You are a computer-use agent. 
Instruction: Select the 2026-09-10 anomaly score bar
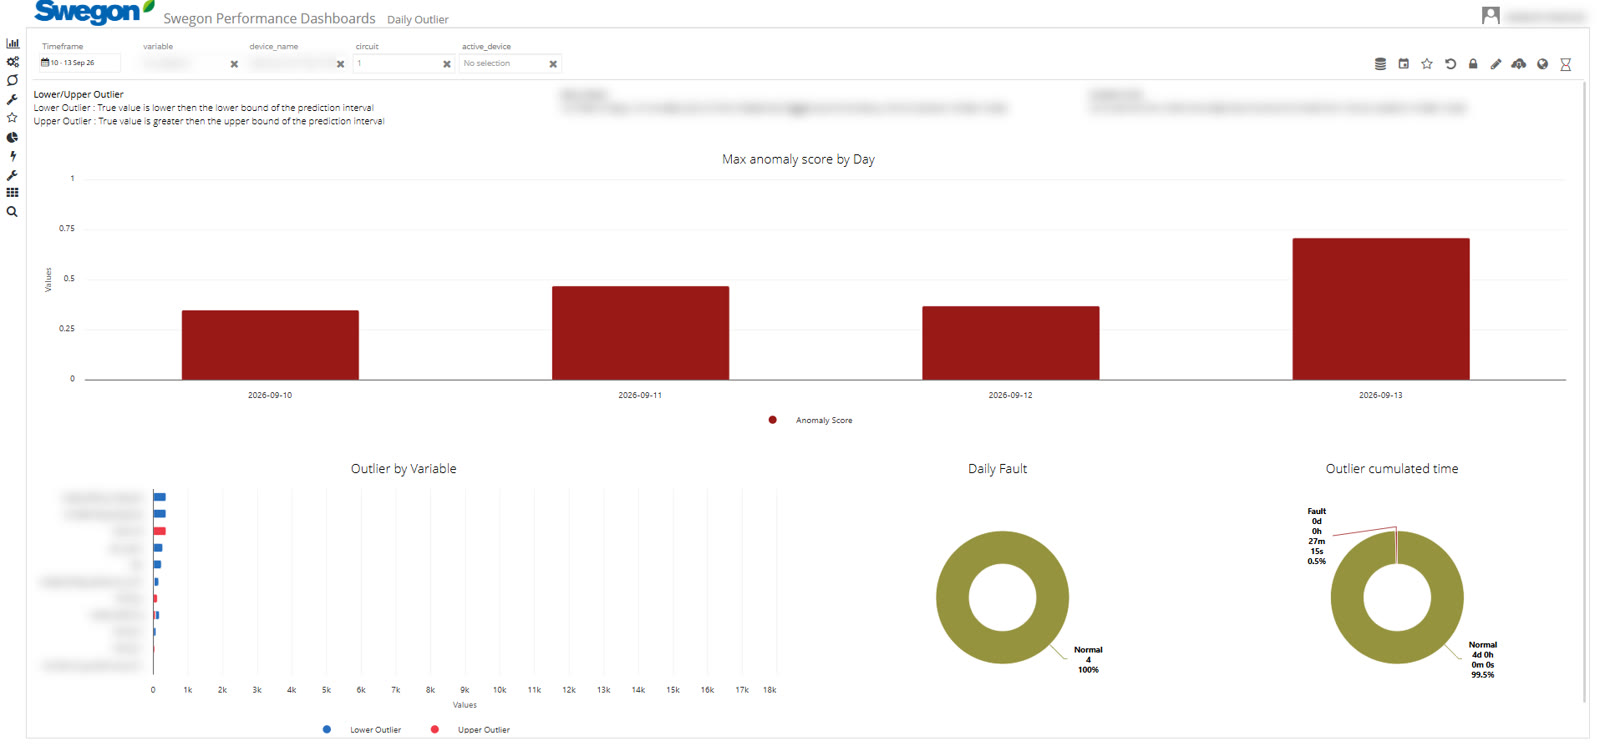point(270,345)
